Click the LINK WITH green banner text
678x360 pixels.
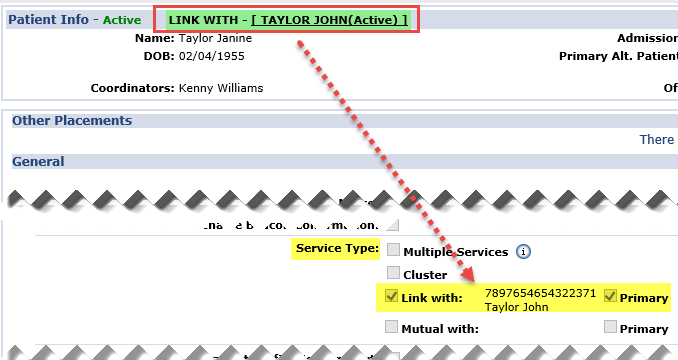(288, 20)
